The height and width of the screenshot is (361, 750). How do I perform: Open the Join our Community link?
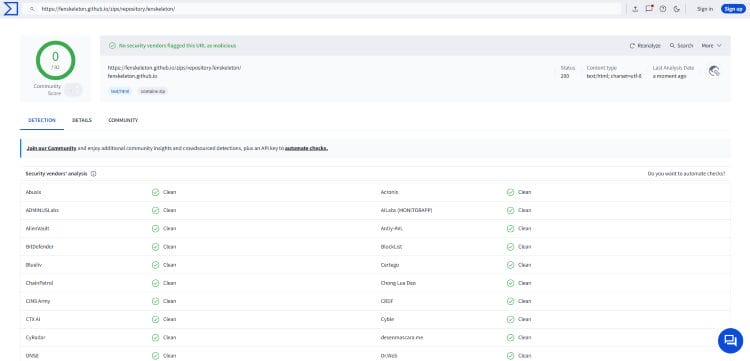click(51, 148)
